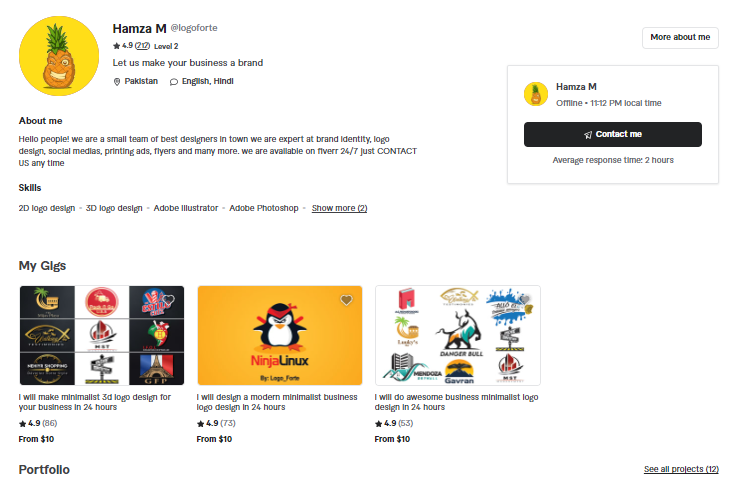Open NinjaLinux gig thumbnail
This screenshot has height=483, width=732.
(x=280, y=336)
